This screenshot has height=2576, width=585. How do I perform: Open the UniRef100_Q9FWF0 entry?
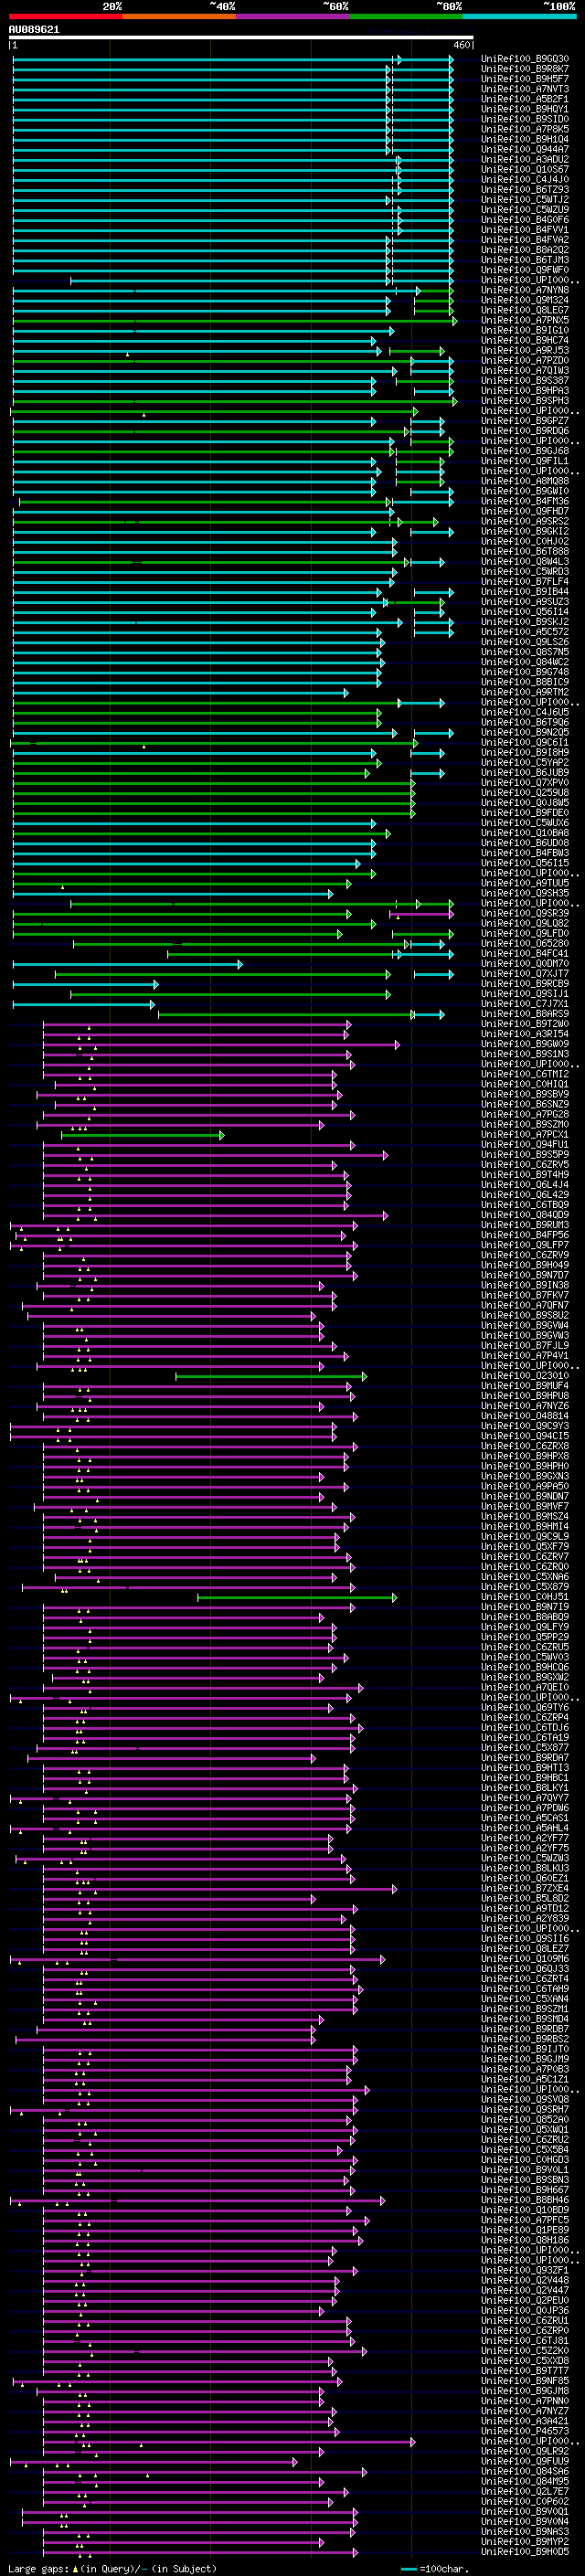[x=525, y=269]
